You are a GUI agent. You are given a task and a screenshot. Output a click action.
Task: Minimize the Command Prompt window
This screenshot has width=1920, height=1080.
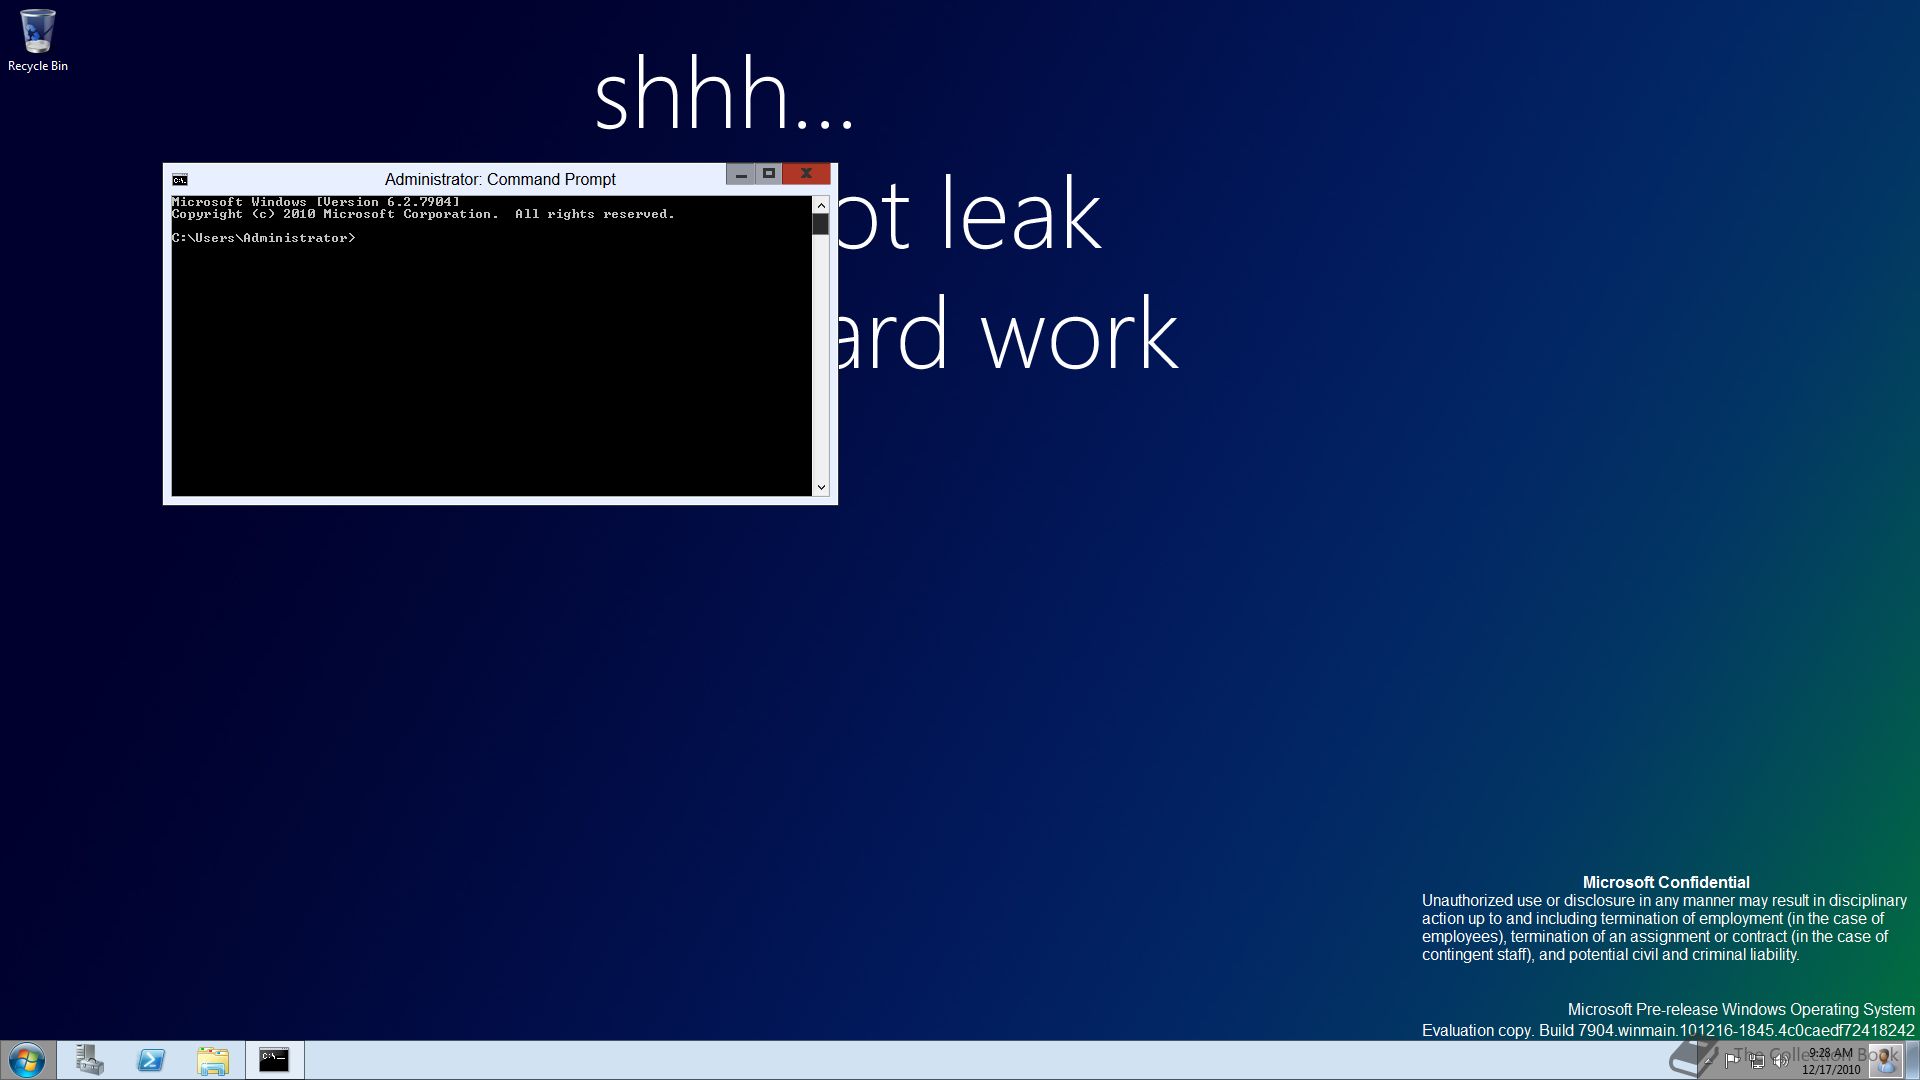tap(740, 174)
